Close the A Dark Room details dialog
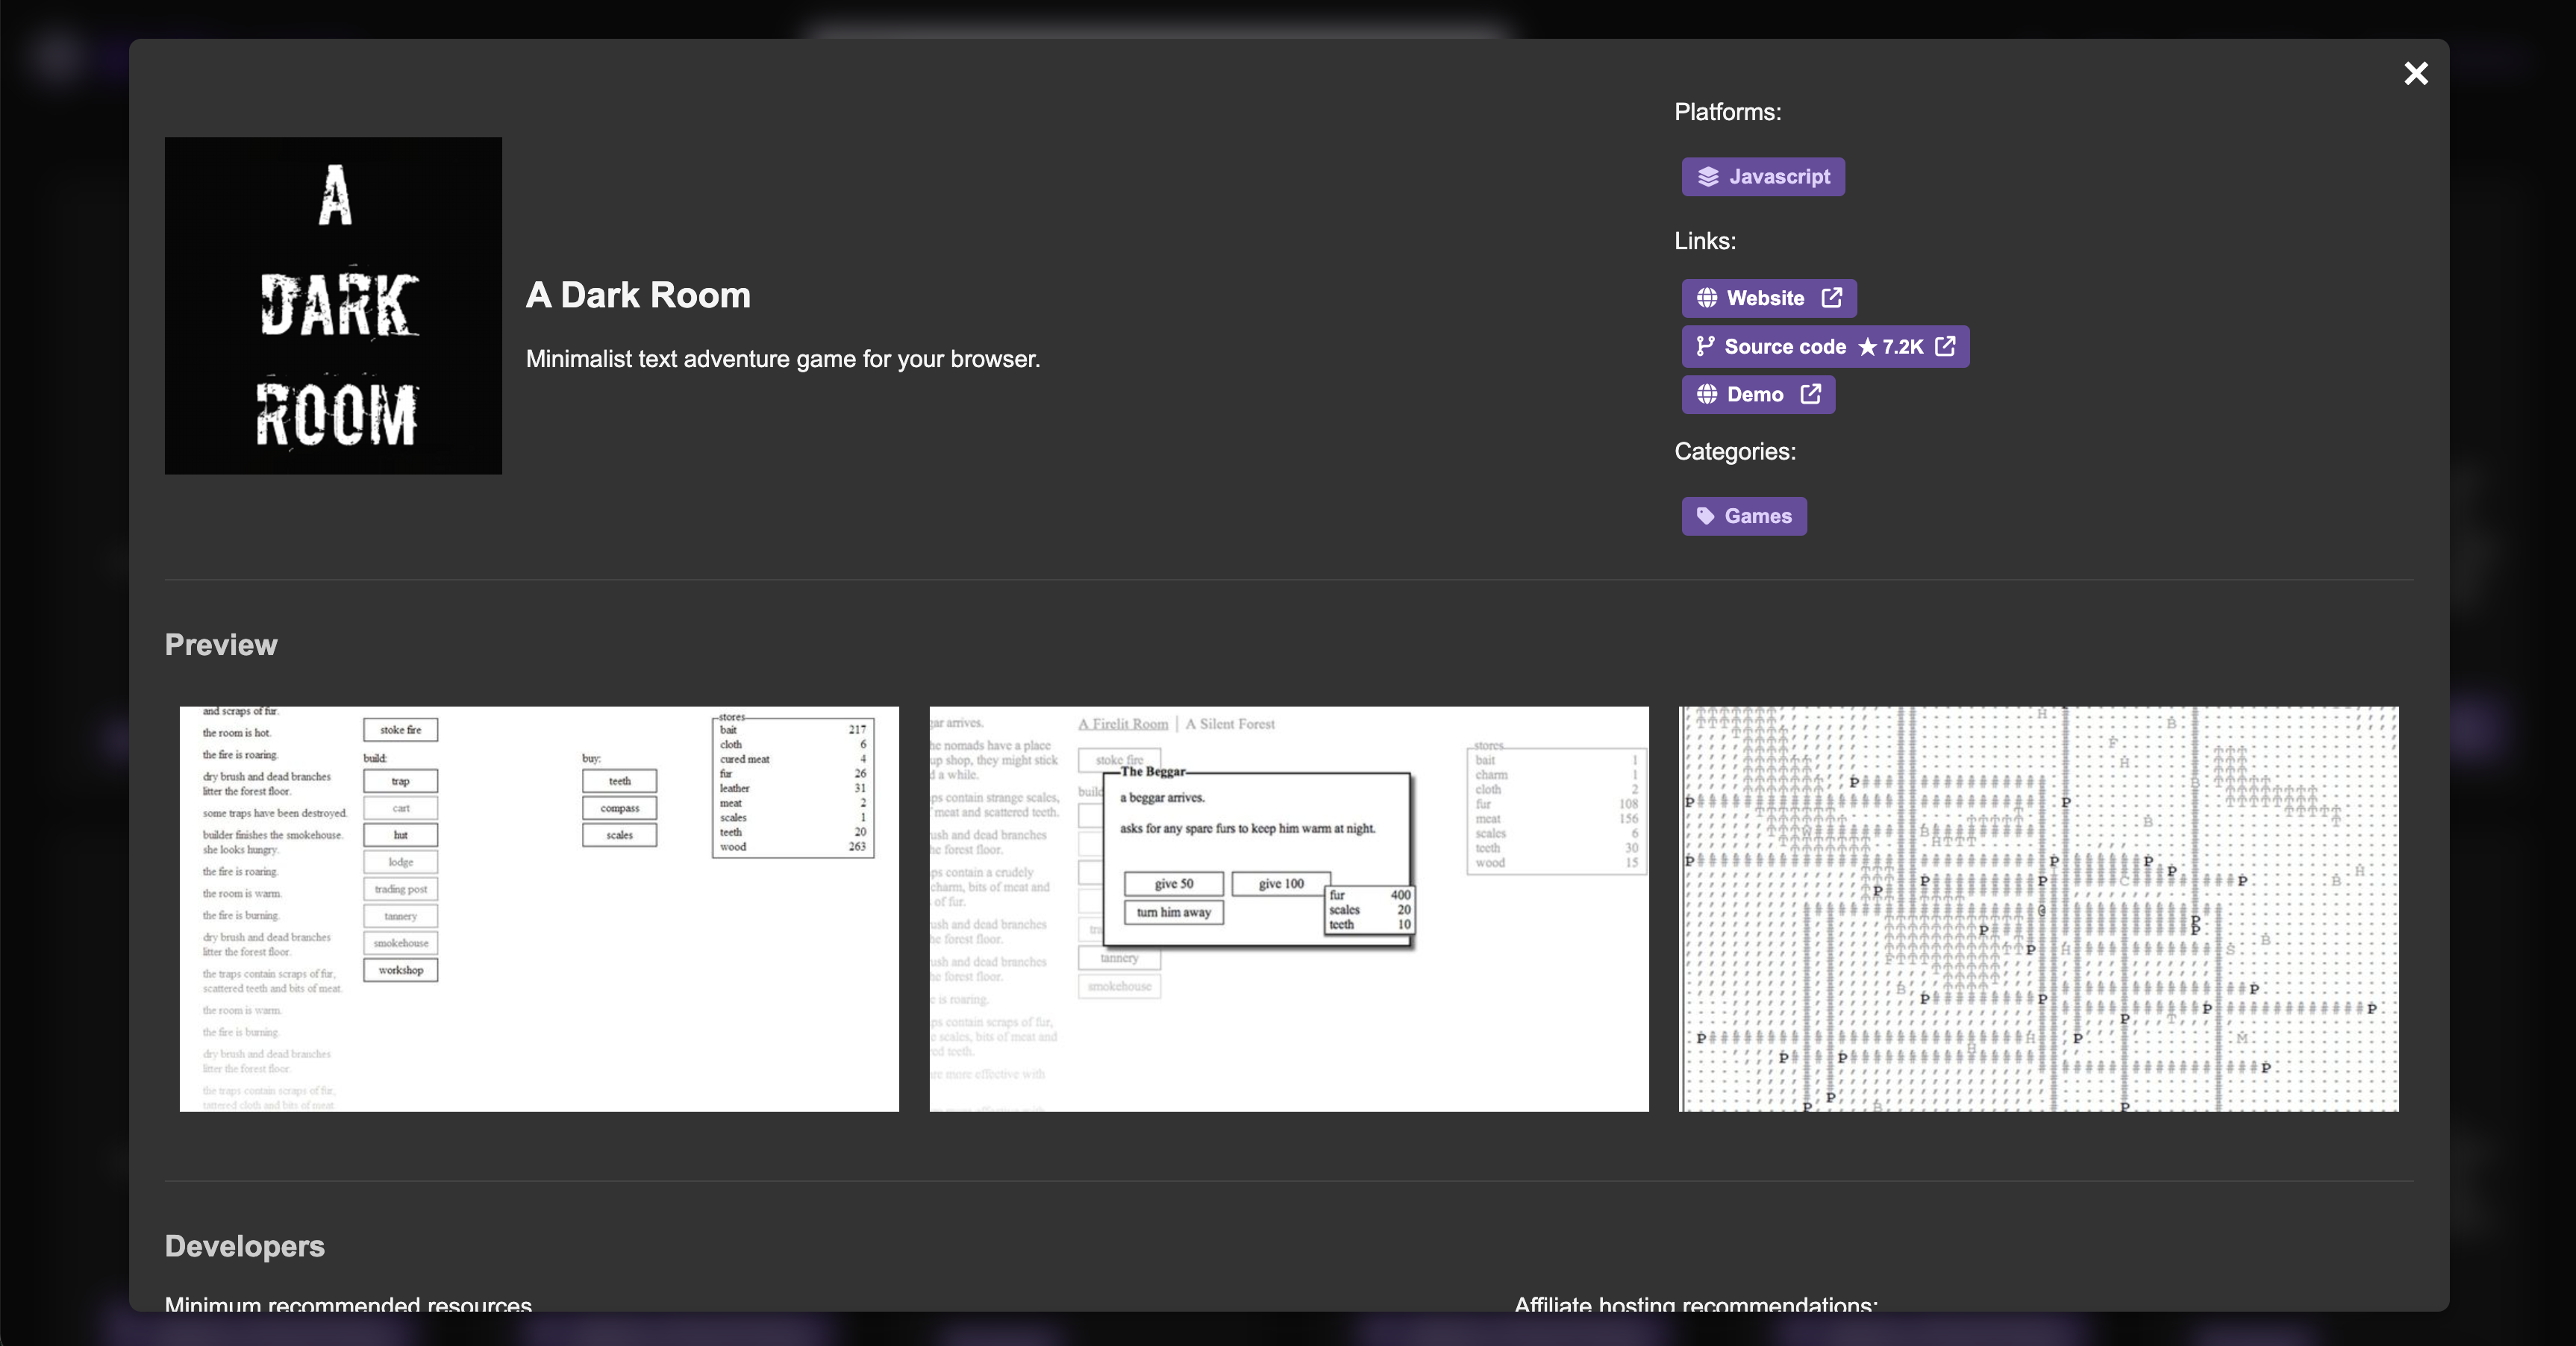The height and width of the screenshot is (1346, 2576). coord(2416,73)
